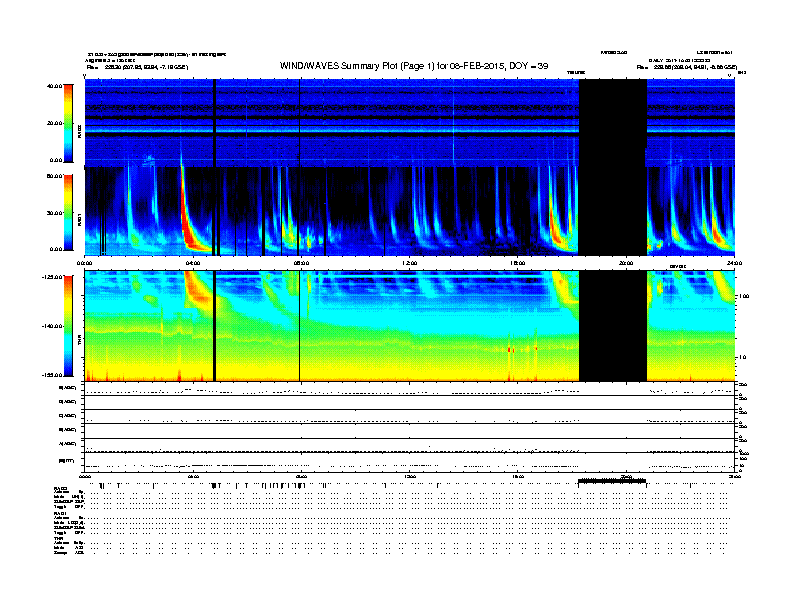
Task: Click the 40.00 label on RAD2 scale
Action: pos(54,86)
